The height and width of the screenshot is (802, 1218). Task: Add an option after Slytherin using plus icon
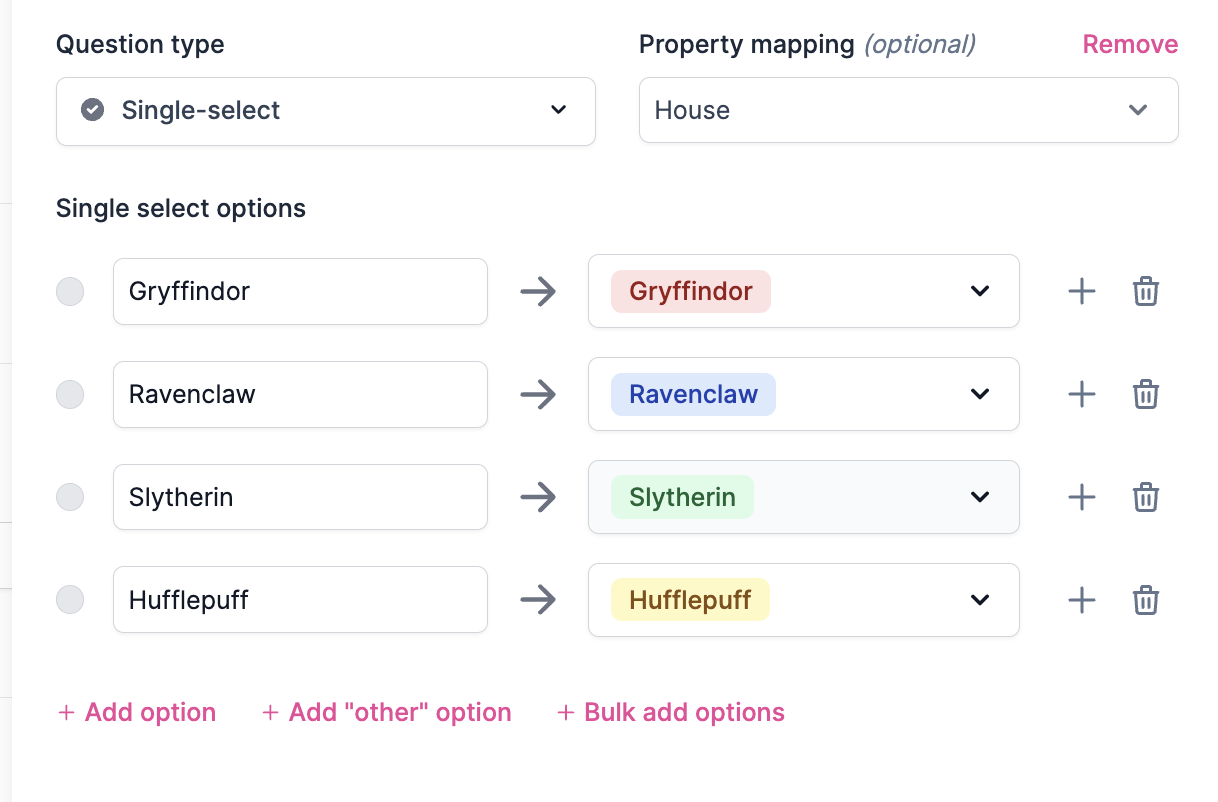[1082, 497]
